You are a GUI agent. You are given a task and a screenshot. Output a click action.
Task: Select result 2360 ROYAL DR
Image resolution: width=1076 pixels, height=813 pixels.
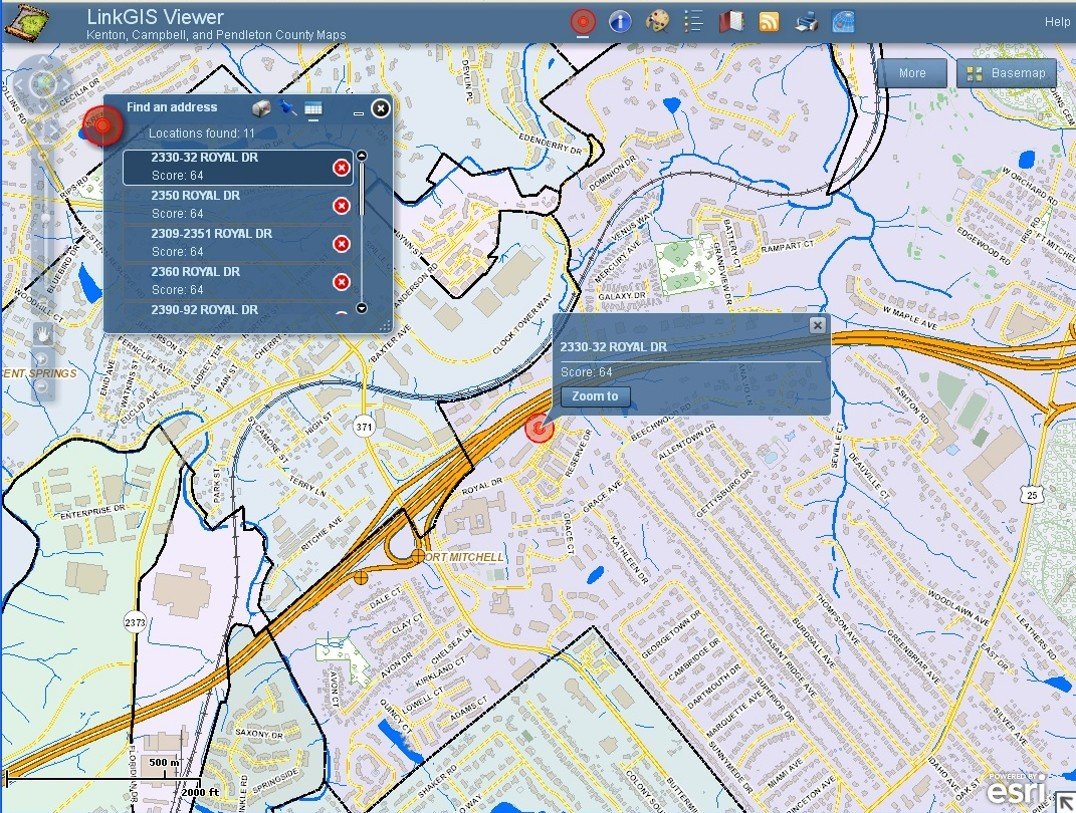coord(237,281)
